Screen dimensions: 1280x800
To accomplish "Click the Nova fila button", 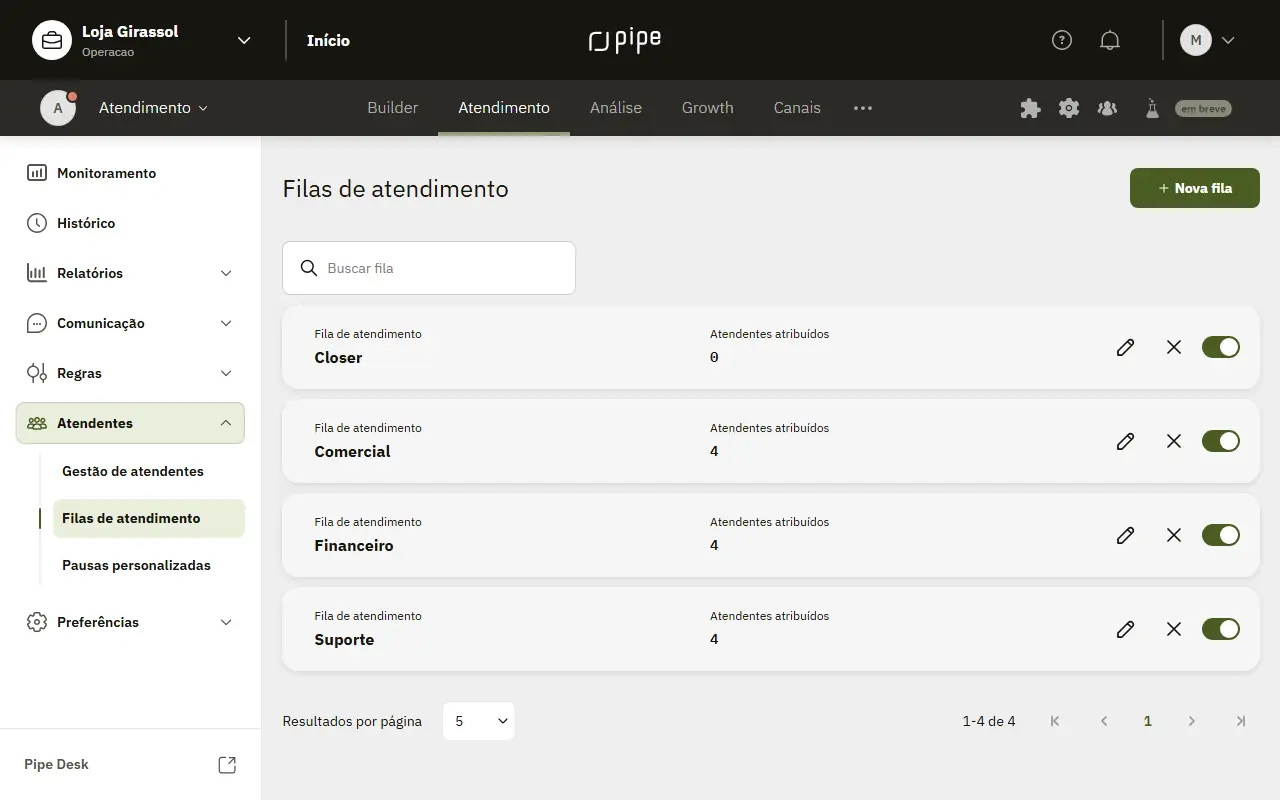I will tap(1195, 188).
